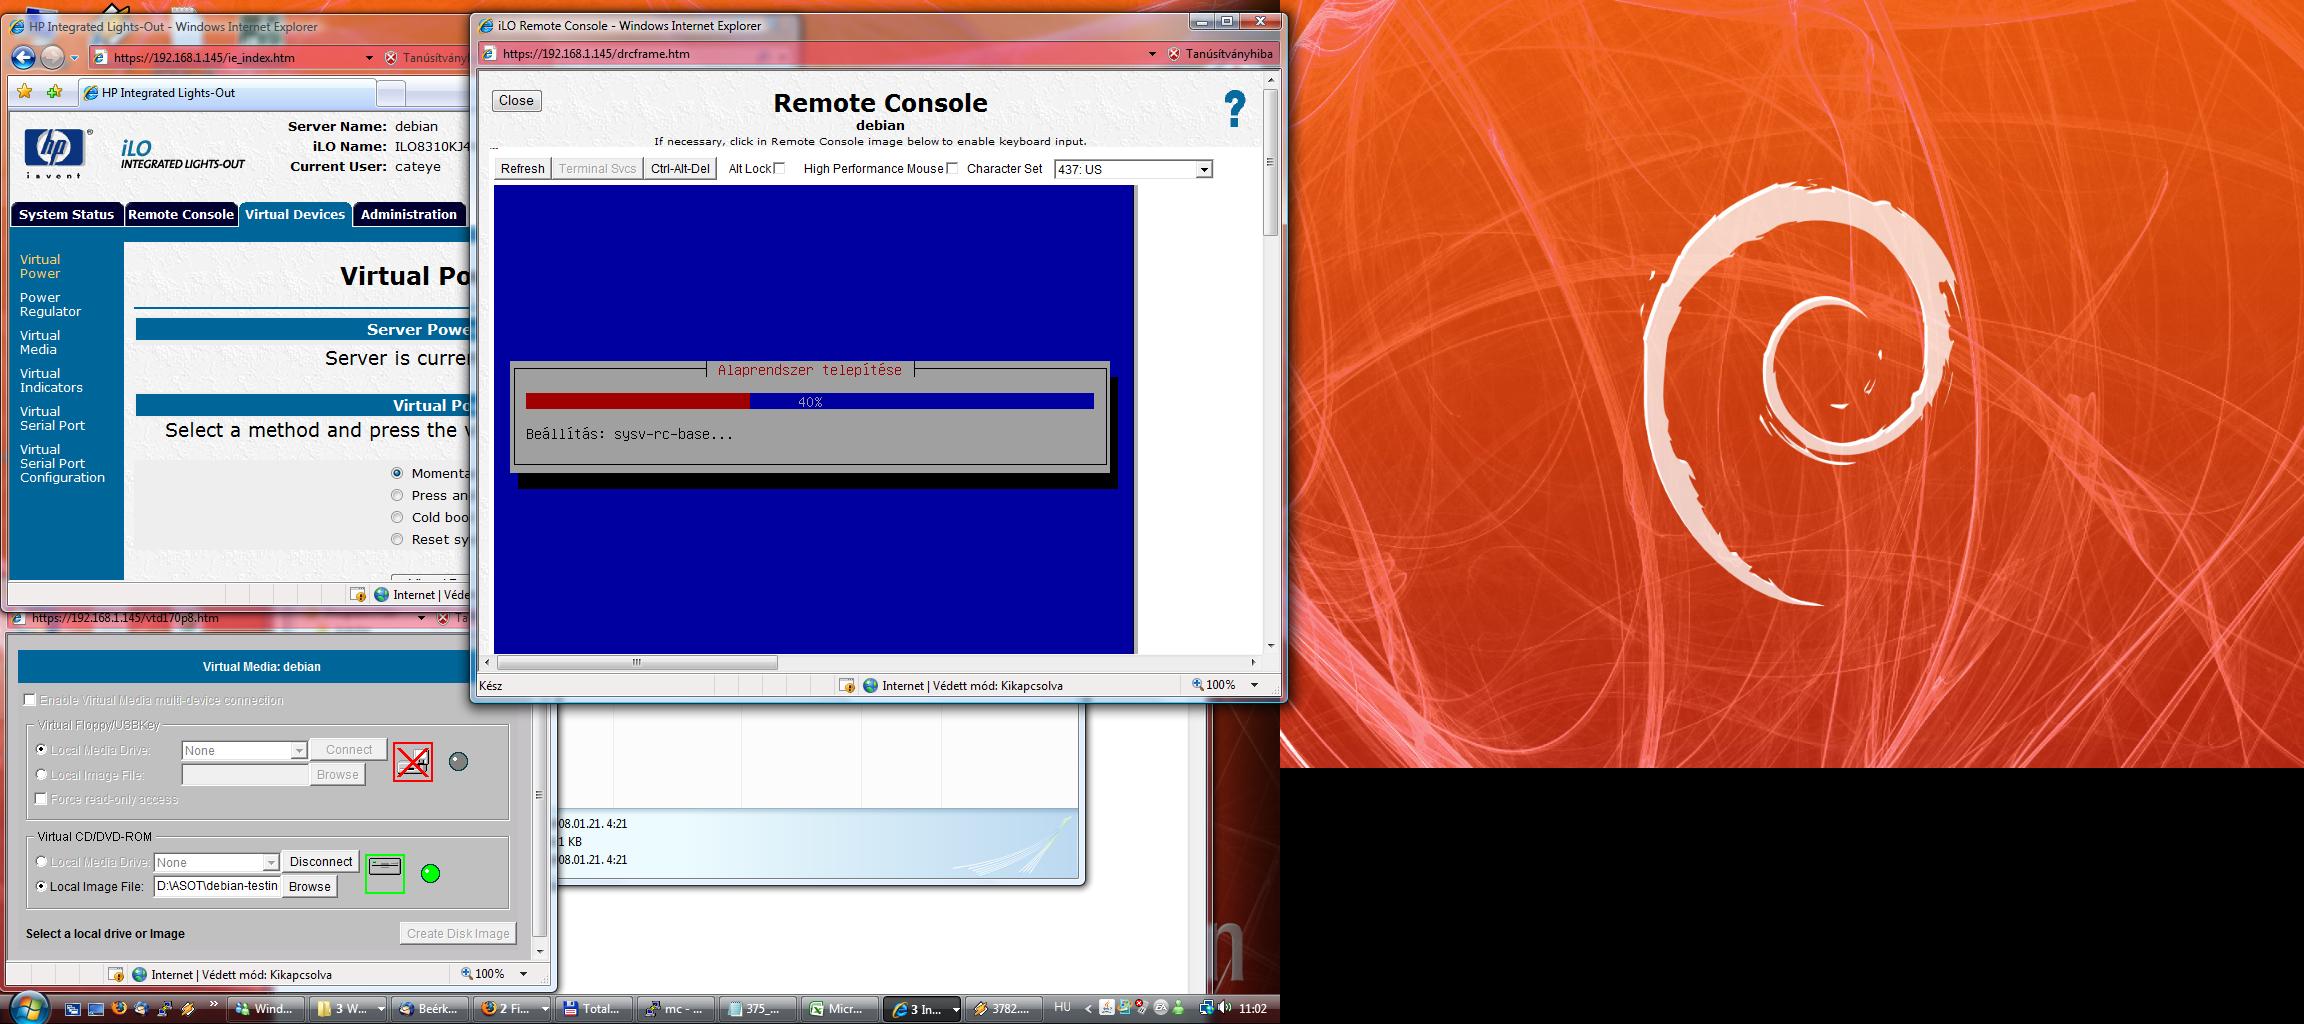Expand the Internet Explorer taskbar group arrow
This screenshot has height=1024, width=2304.
pos(955,1009)
